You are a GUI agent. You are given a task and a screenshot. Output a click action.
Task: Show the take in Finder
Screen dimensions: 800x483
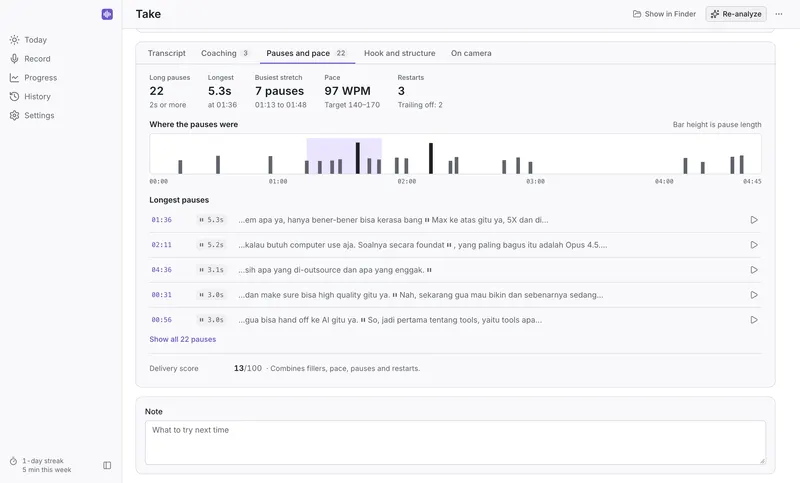point(664,14)
